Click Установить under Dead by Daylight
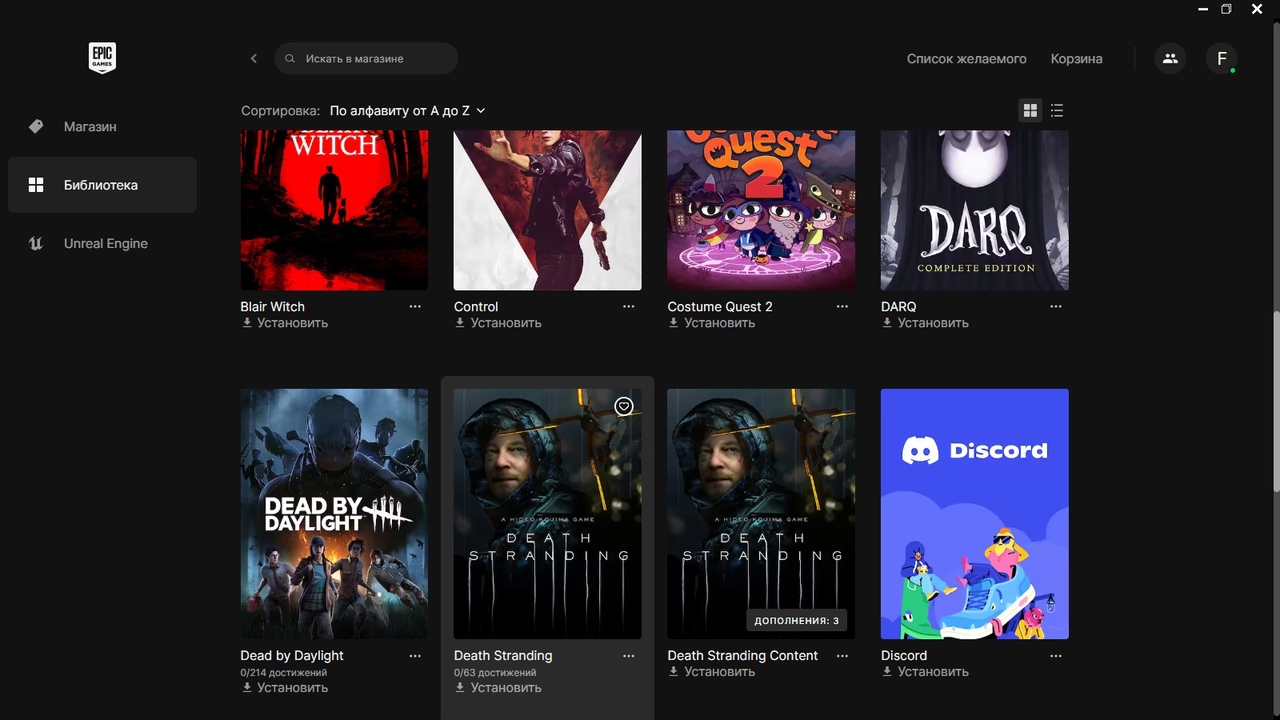 coord(284,688)
